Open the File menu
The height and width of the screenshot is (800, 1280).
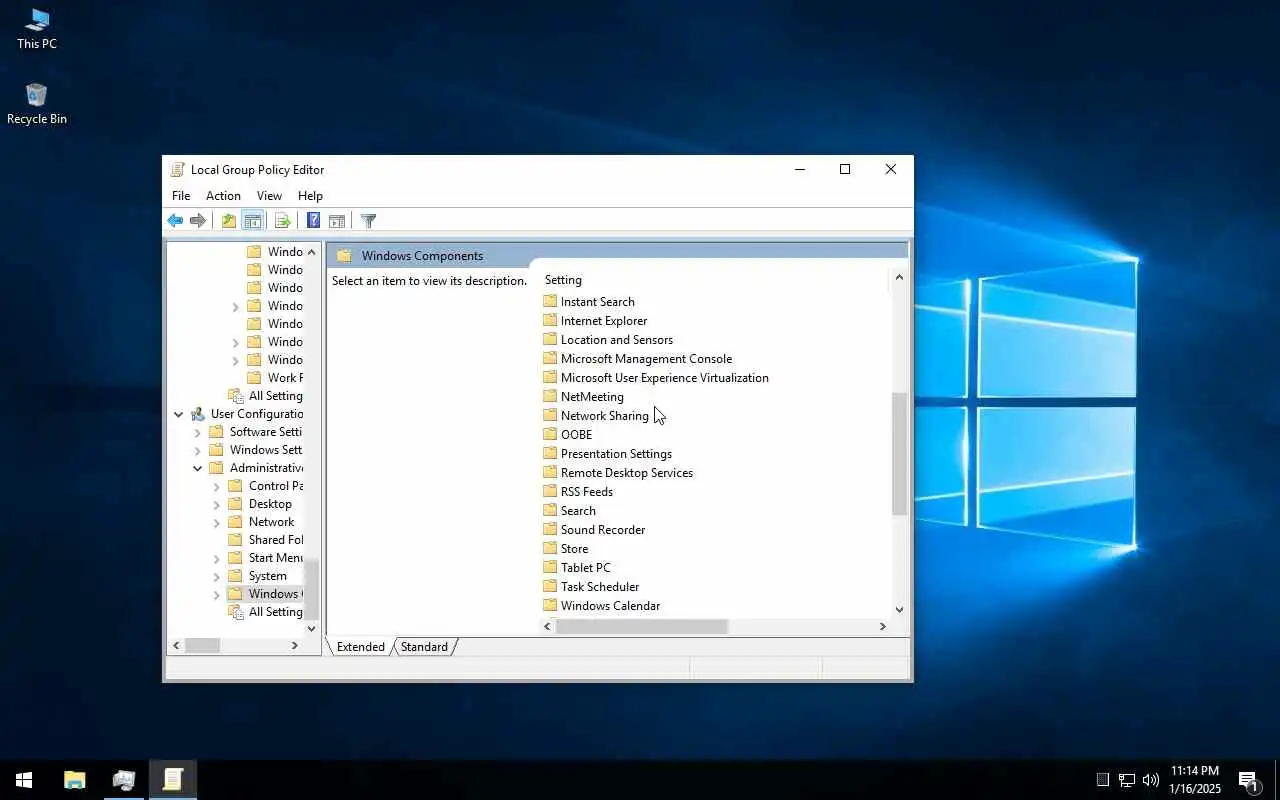click(181, 196)
